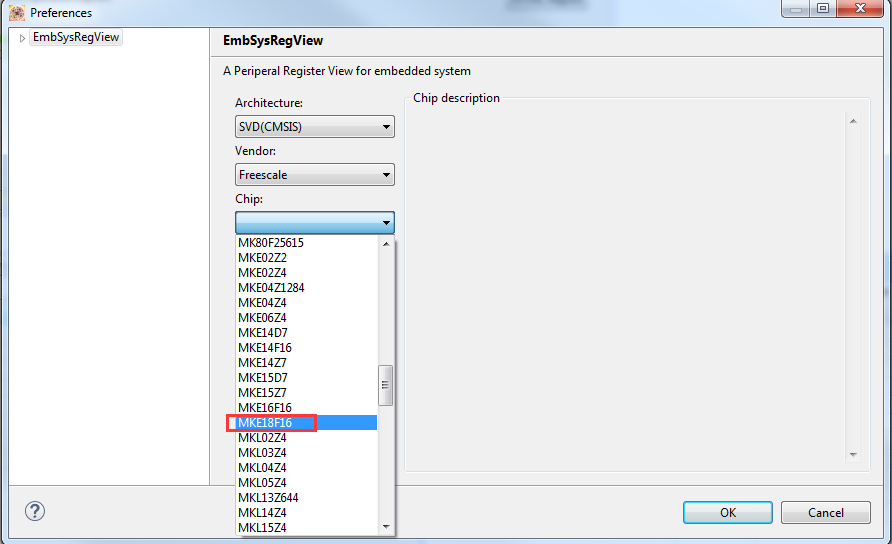892x544 pixels.
Task: Choose MKE02Z2 from chip list
Action: [x=307, y=258]
